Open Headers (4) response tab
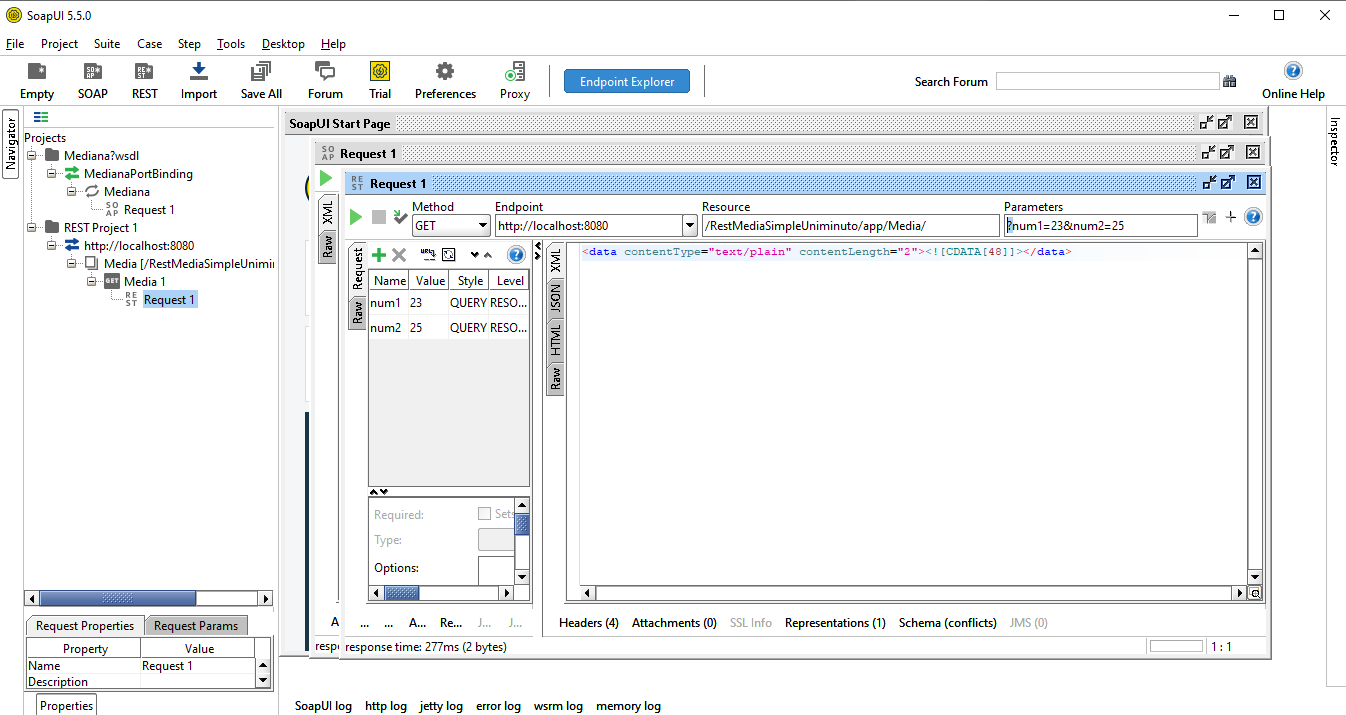This screenshot has height=715, width=1346. point(589,622)
